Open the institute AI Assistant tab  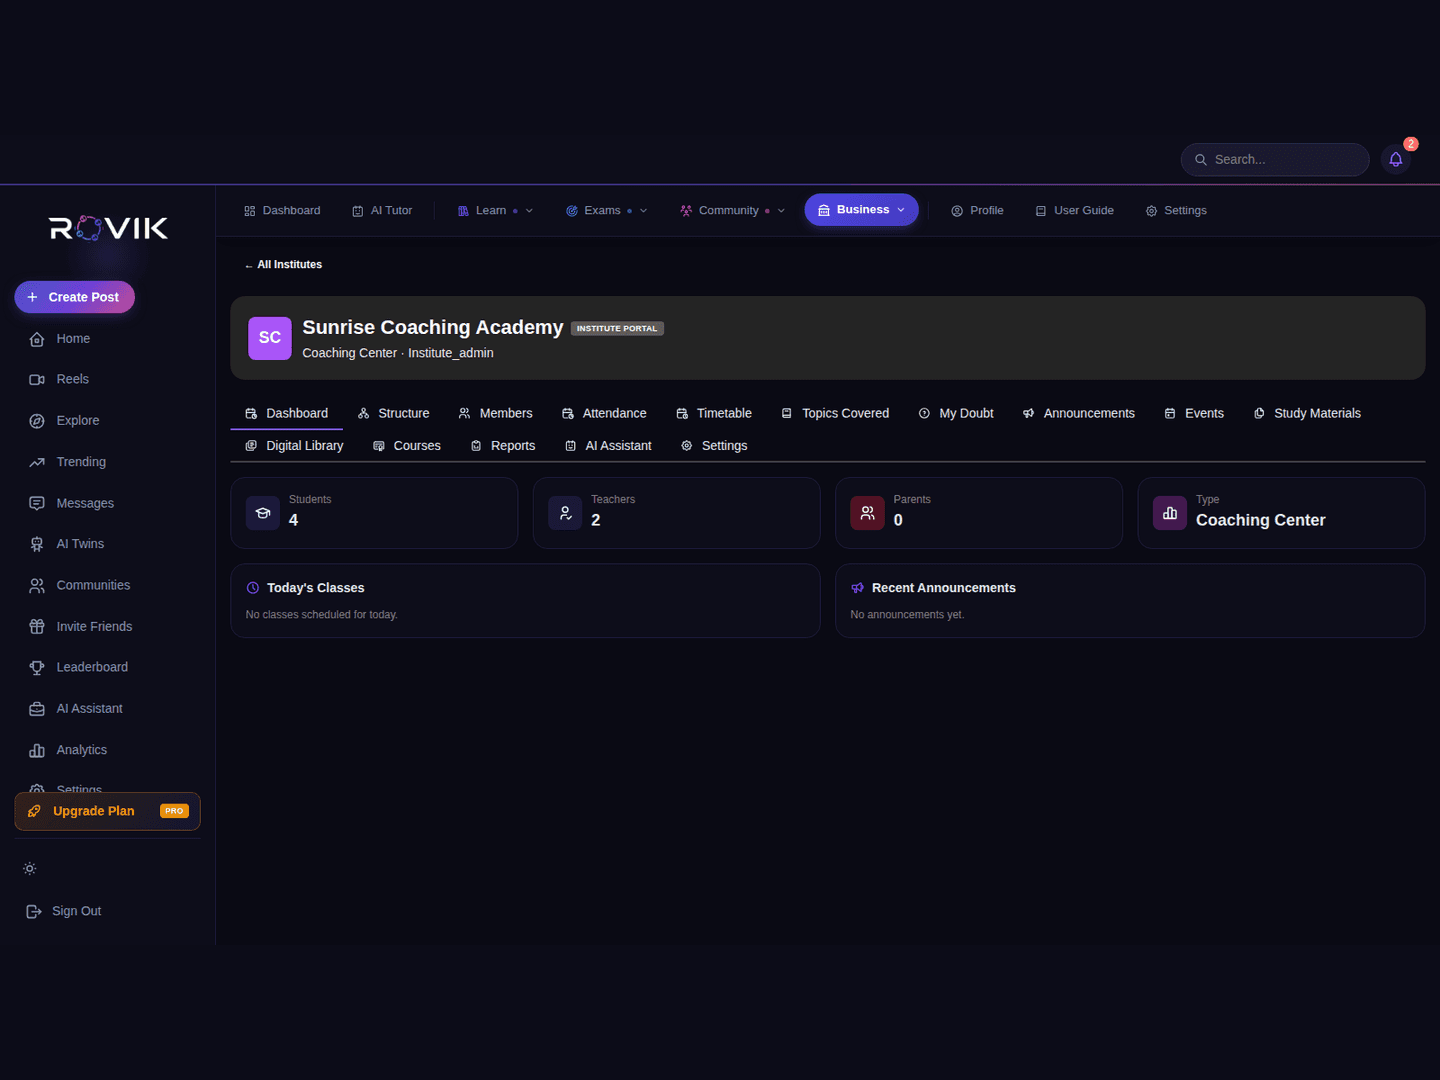[x=608, y=446]
